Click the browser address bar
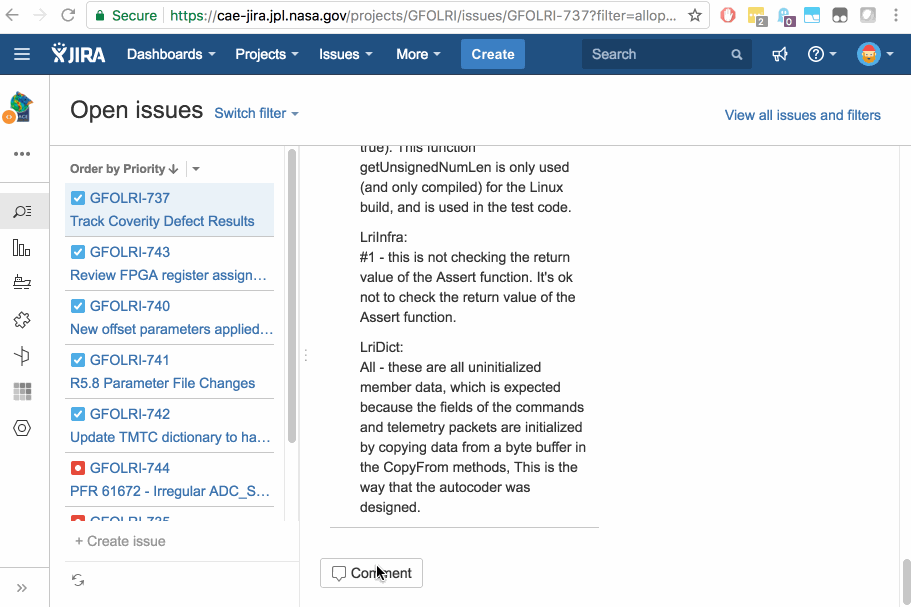The image size is (911, 607). (424, 15)
